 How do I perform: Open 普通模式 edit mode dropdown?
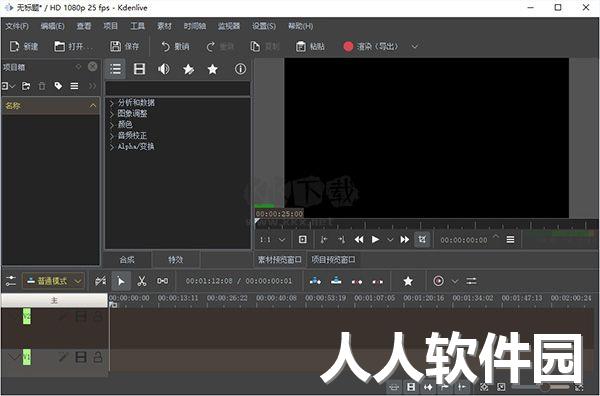[x=54, y=281]
